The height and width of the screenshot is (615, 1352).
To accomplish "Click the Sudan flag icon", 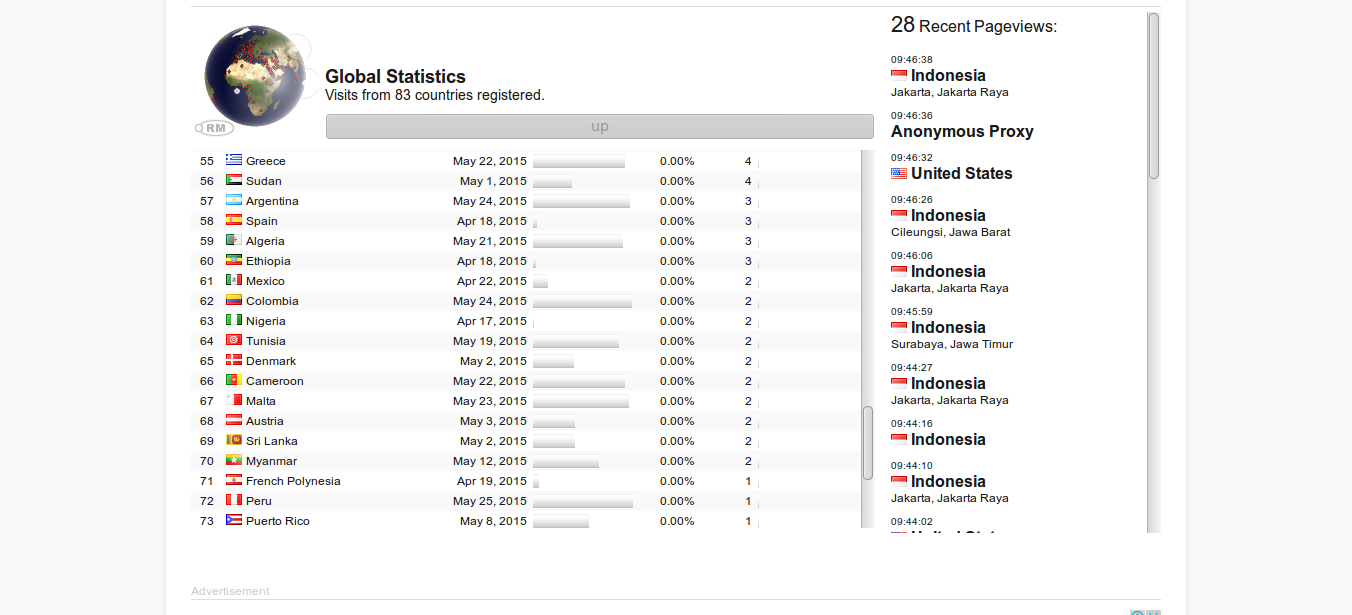I will click(234, 180).
